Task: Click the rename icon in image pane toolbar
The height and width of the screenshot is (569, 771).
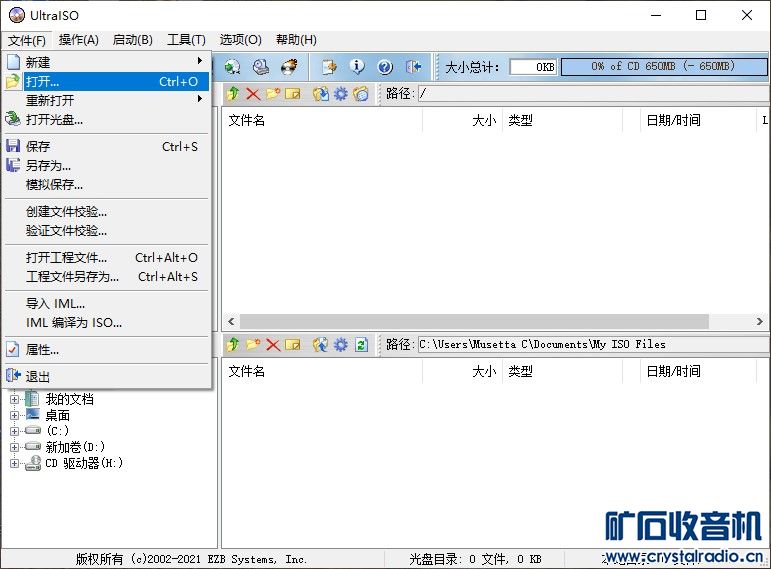Action: coord(293,93)
